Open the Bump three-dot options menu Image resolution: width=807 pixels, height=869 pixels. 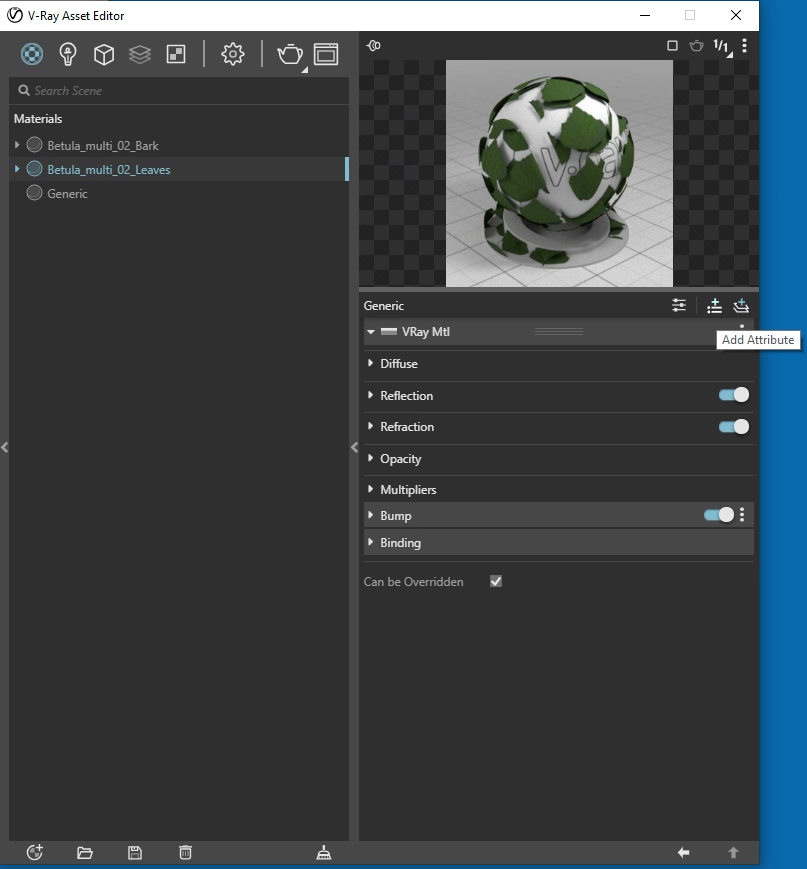tap(742, 515)
